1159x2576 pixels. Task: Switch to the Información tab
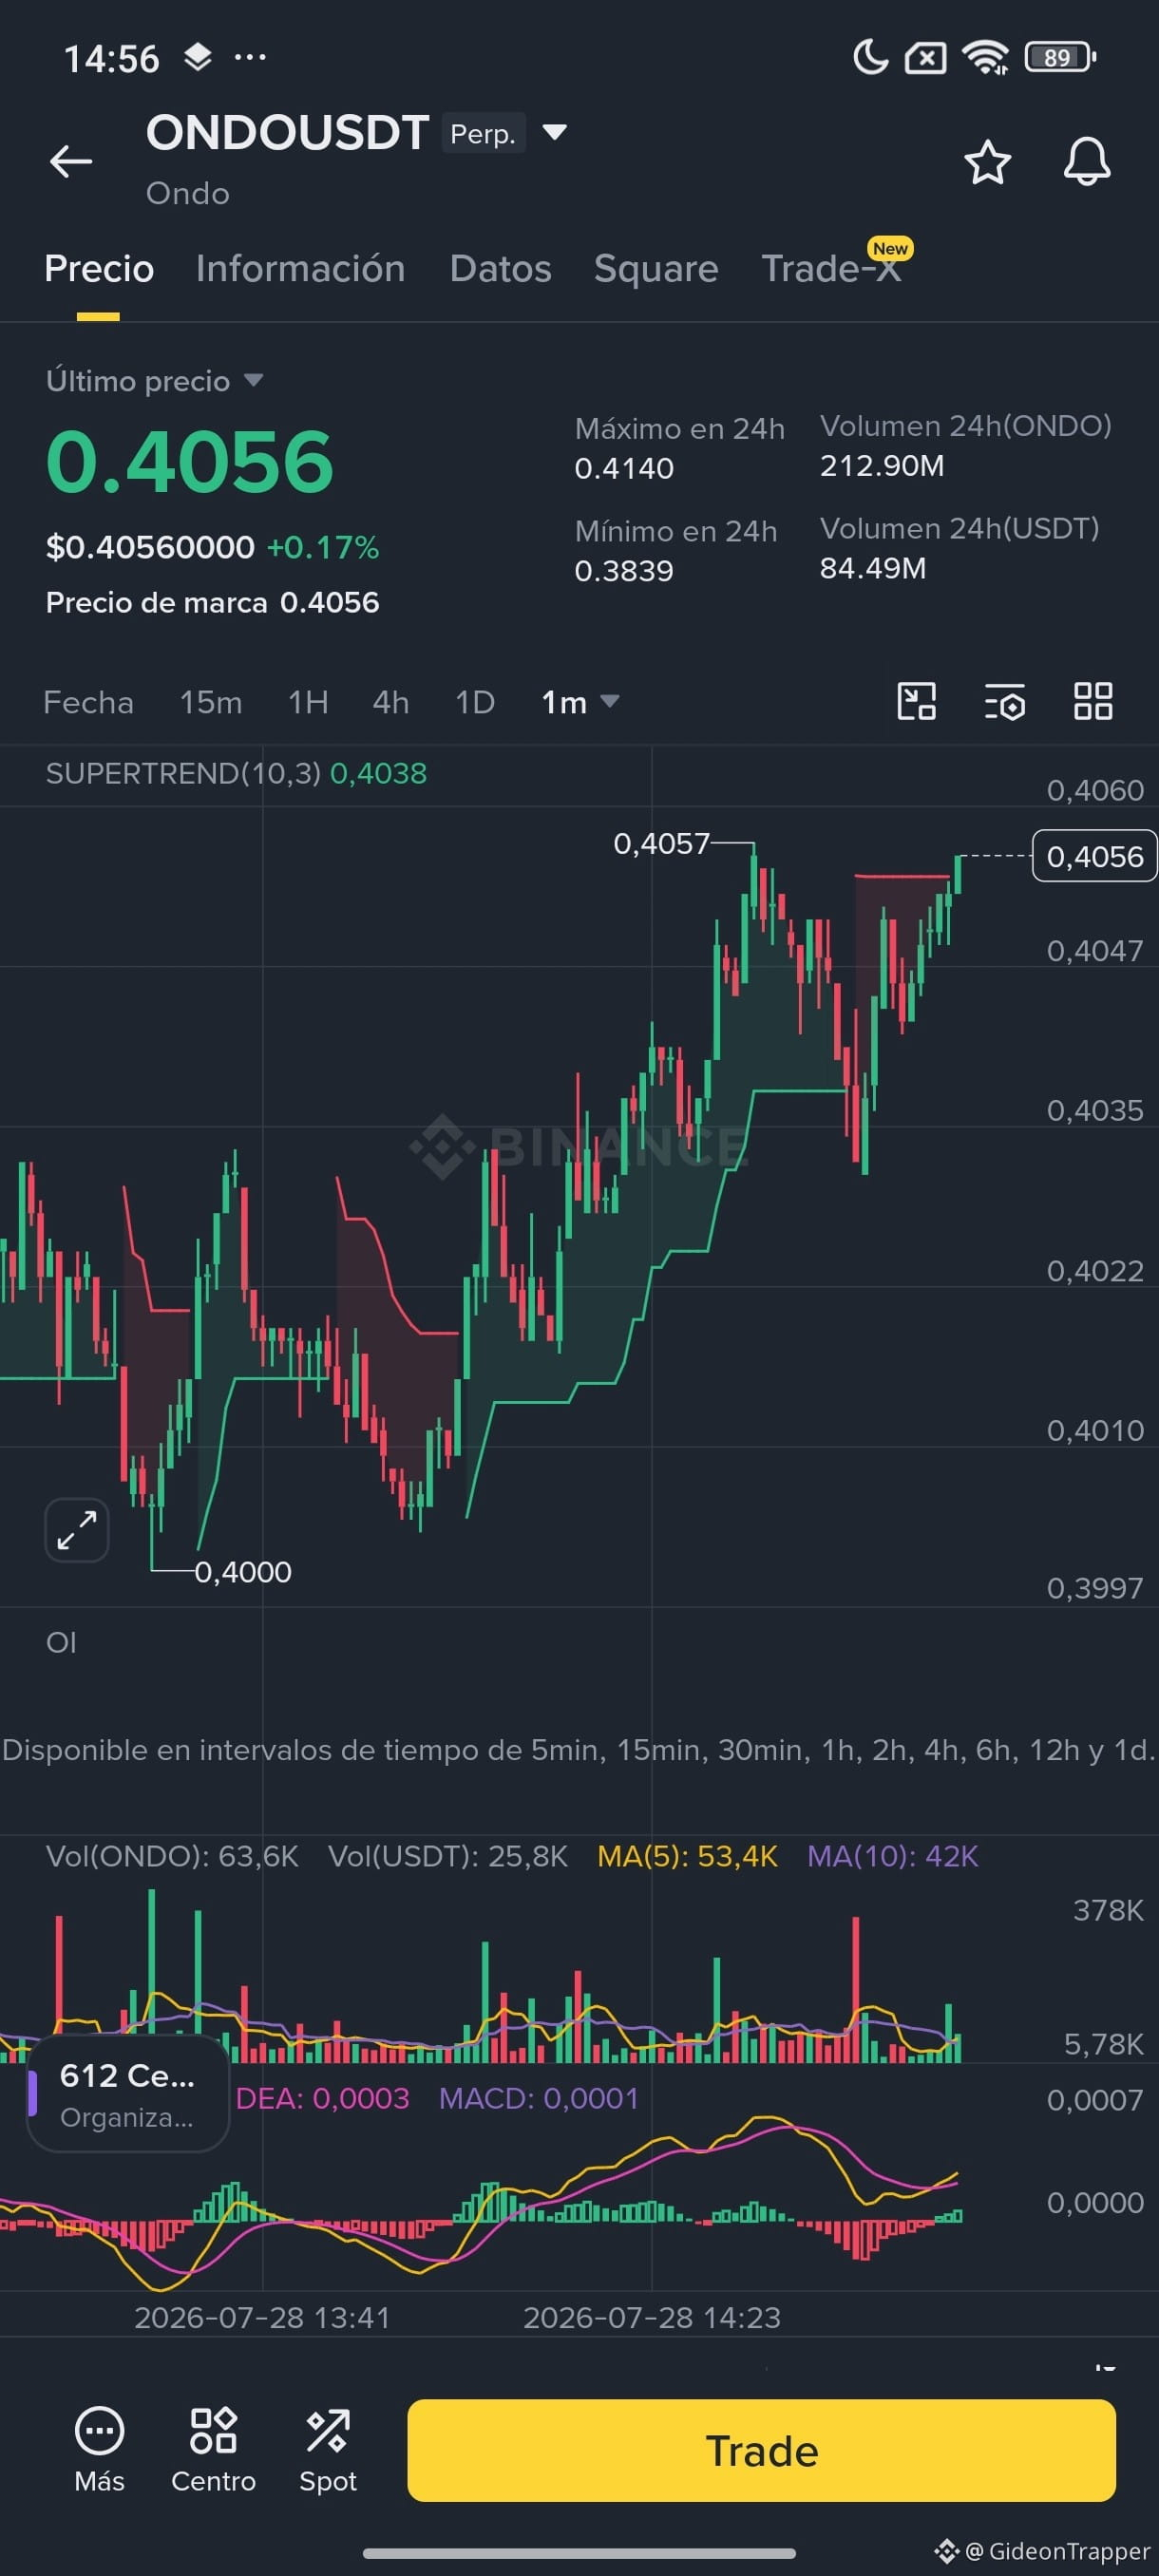point(300,268)
